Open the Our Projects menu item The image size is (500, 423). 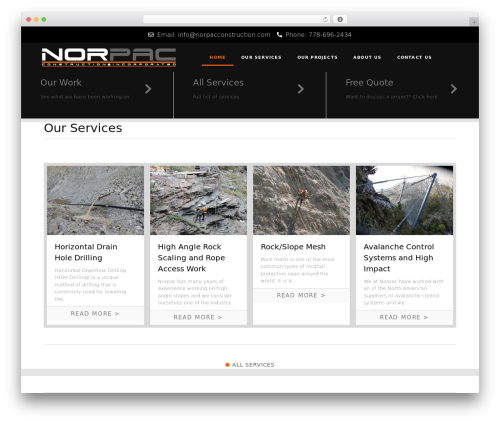[x=317, y=57]
